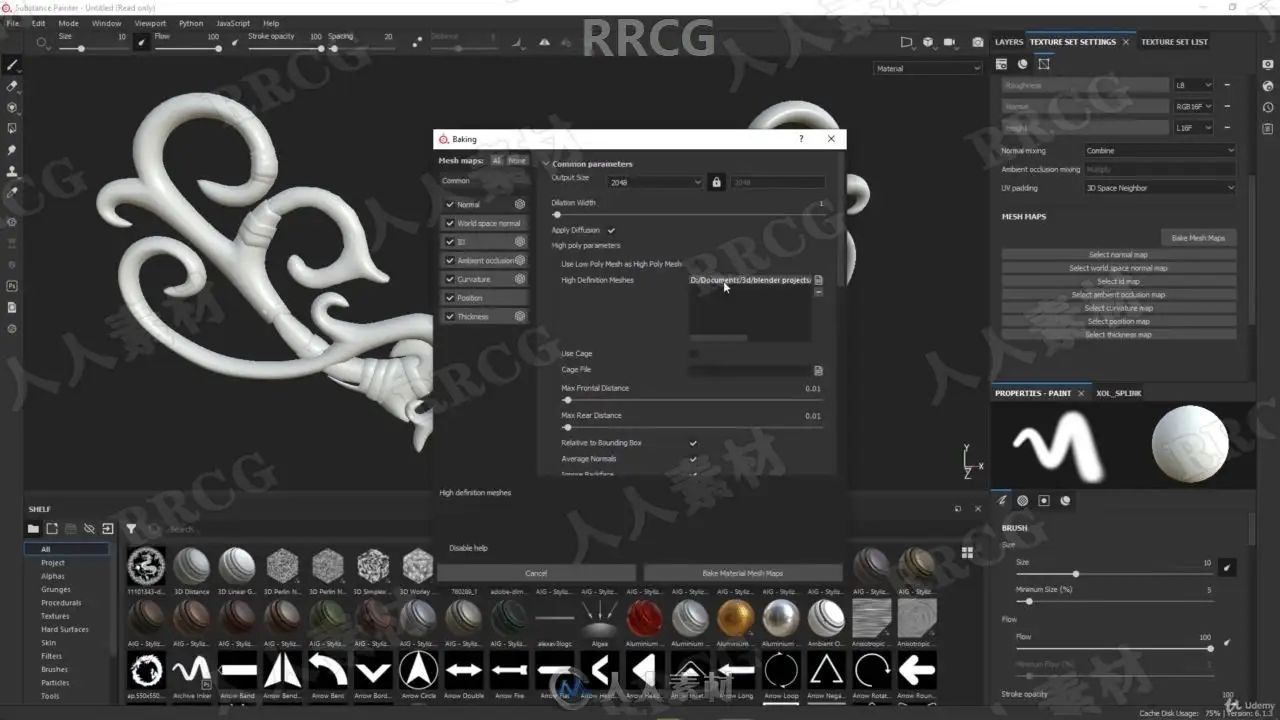The width and height of the screenshot is (1280, 720).
Task: Adjust the Max Frontal Distance slider
Action: (694, 400)
